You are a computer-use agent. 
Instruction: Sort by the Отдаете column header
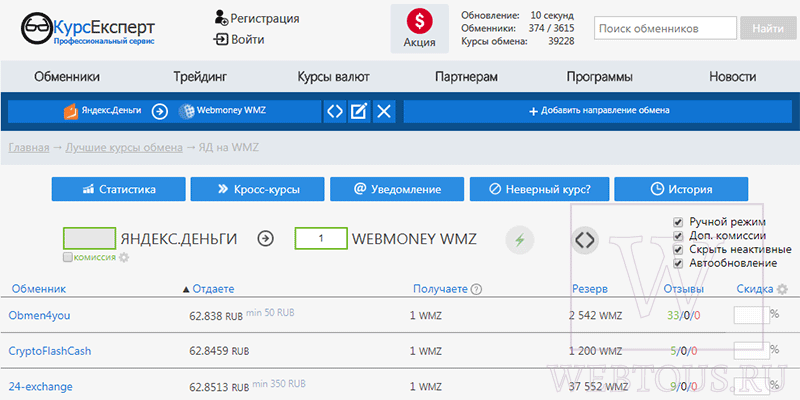pyautogui.click(x=213, y=289)
